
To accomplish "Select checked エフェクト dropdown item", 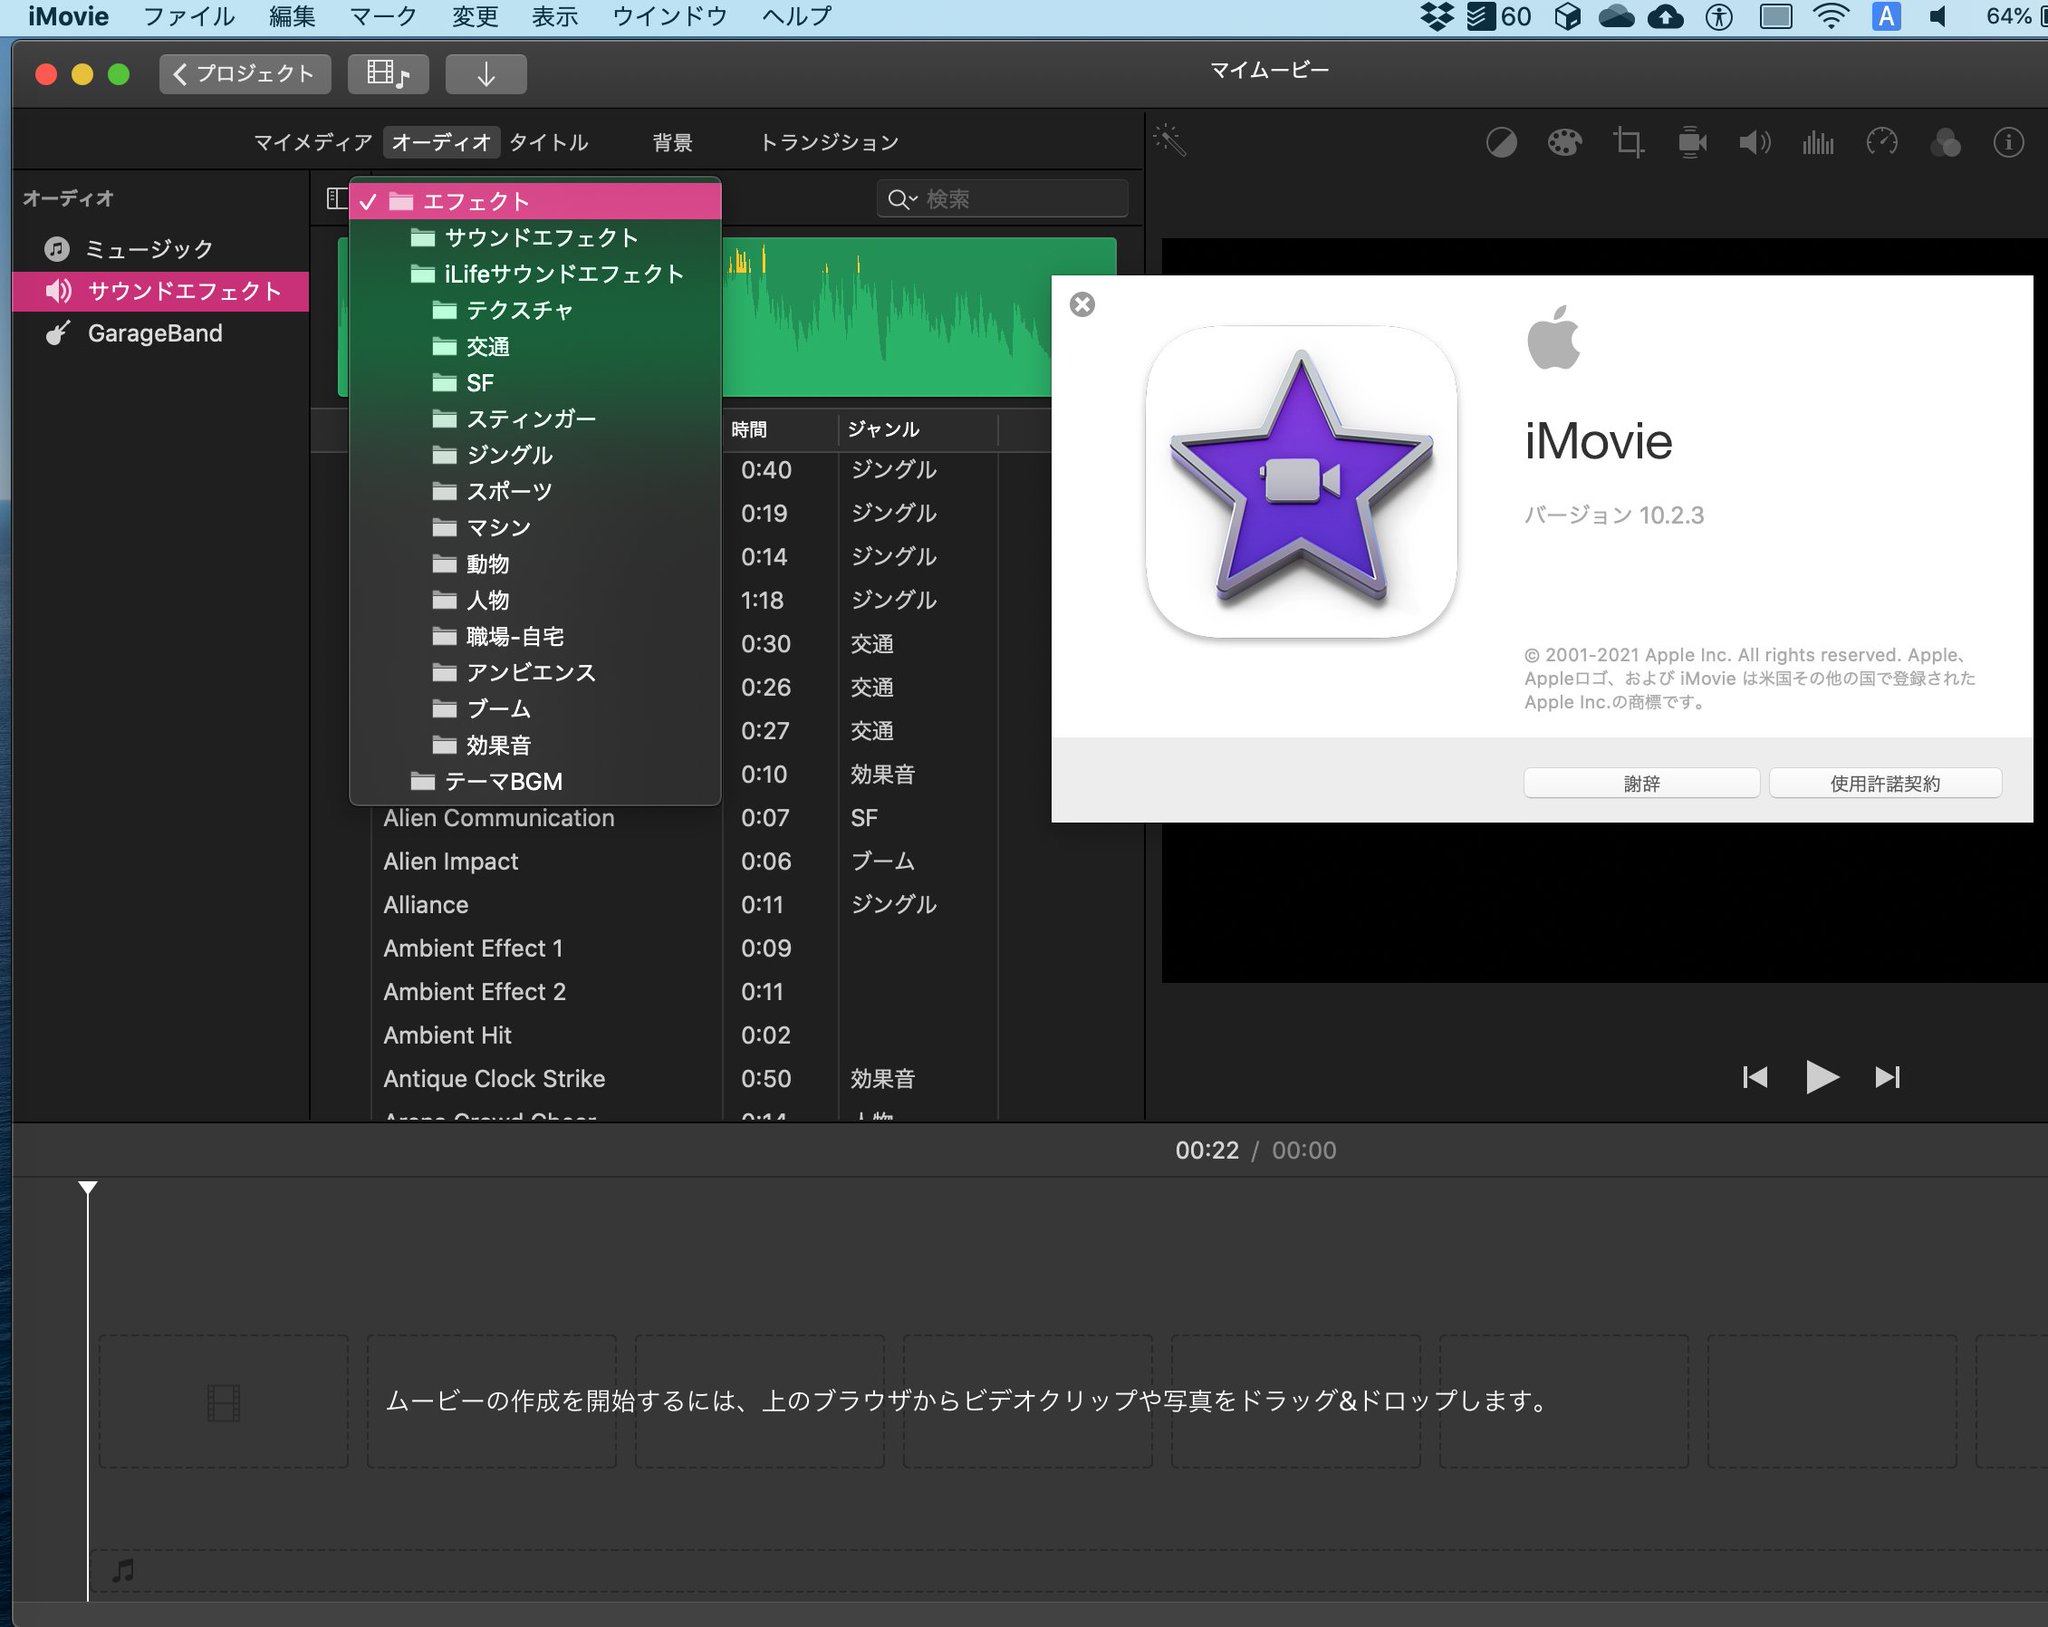I will click(x=535, y=201).
